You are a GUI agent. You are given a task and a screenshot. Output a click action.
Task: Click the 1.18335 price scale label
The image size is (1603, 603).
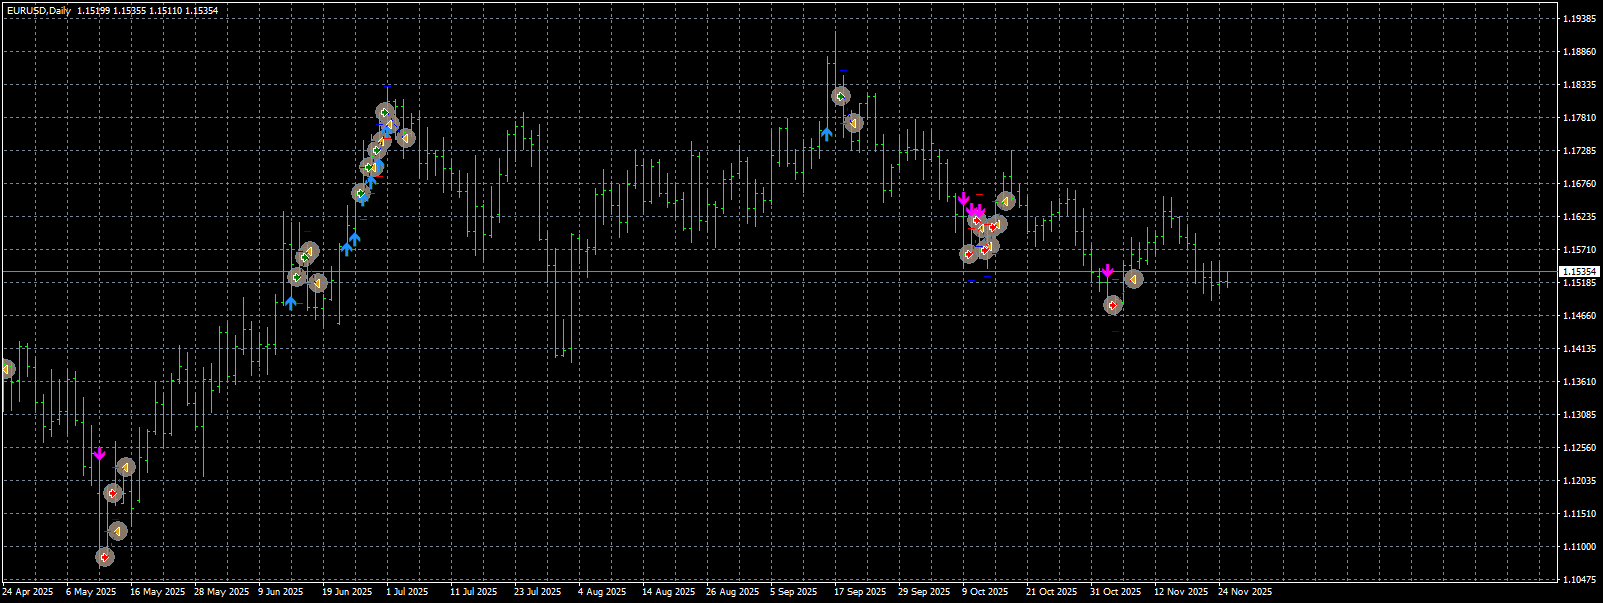(x=1579, y=85)
